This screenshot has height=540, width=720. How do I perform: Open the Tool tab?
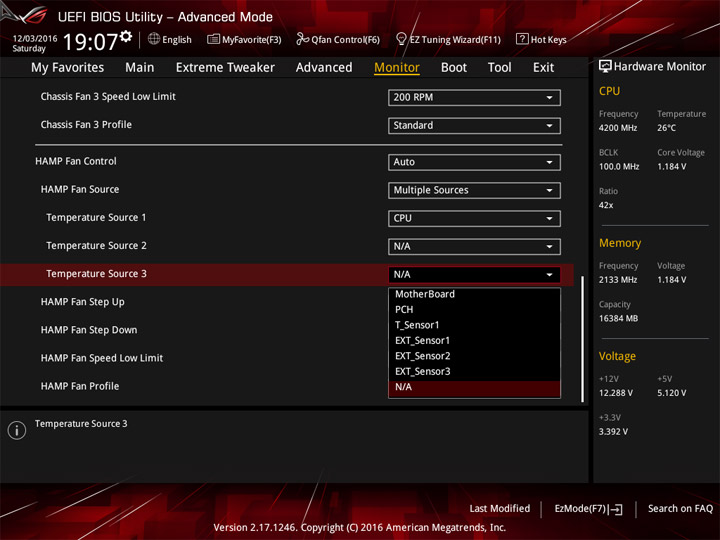pyautogui.click(x=499, y=68)
